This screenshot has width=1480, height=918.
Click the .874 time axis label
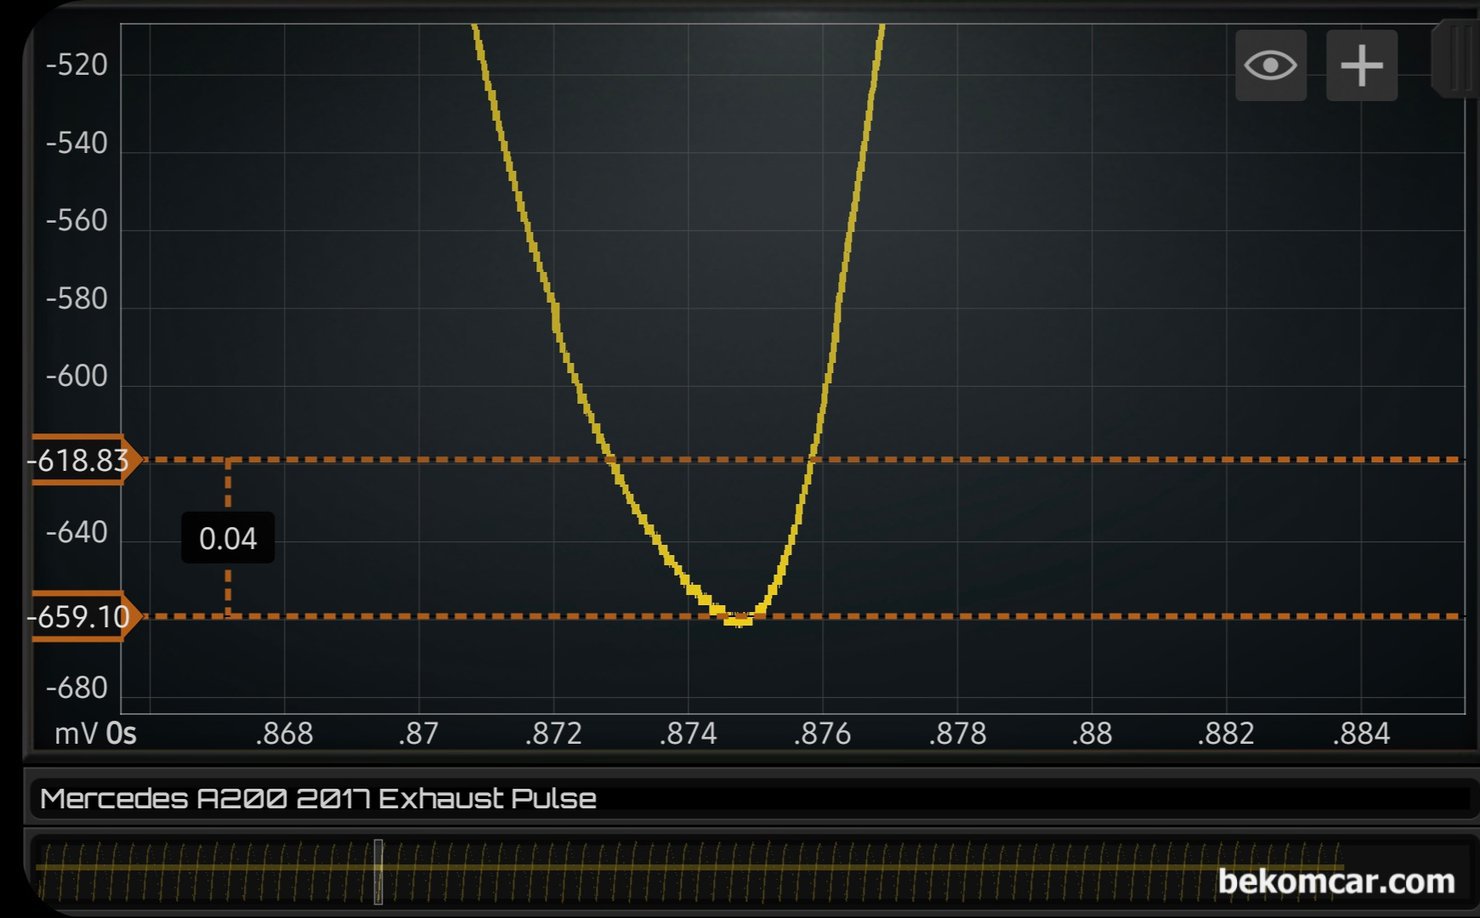(688, 734)
